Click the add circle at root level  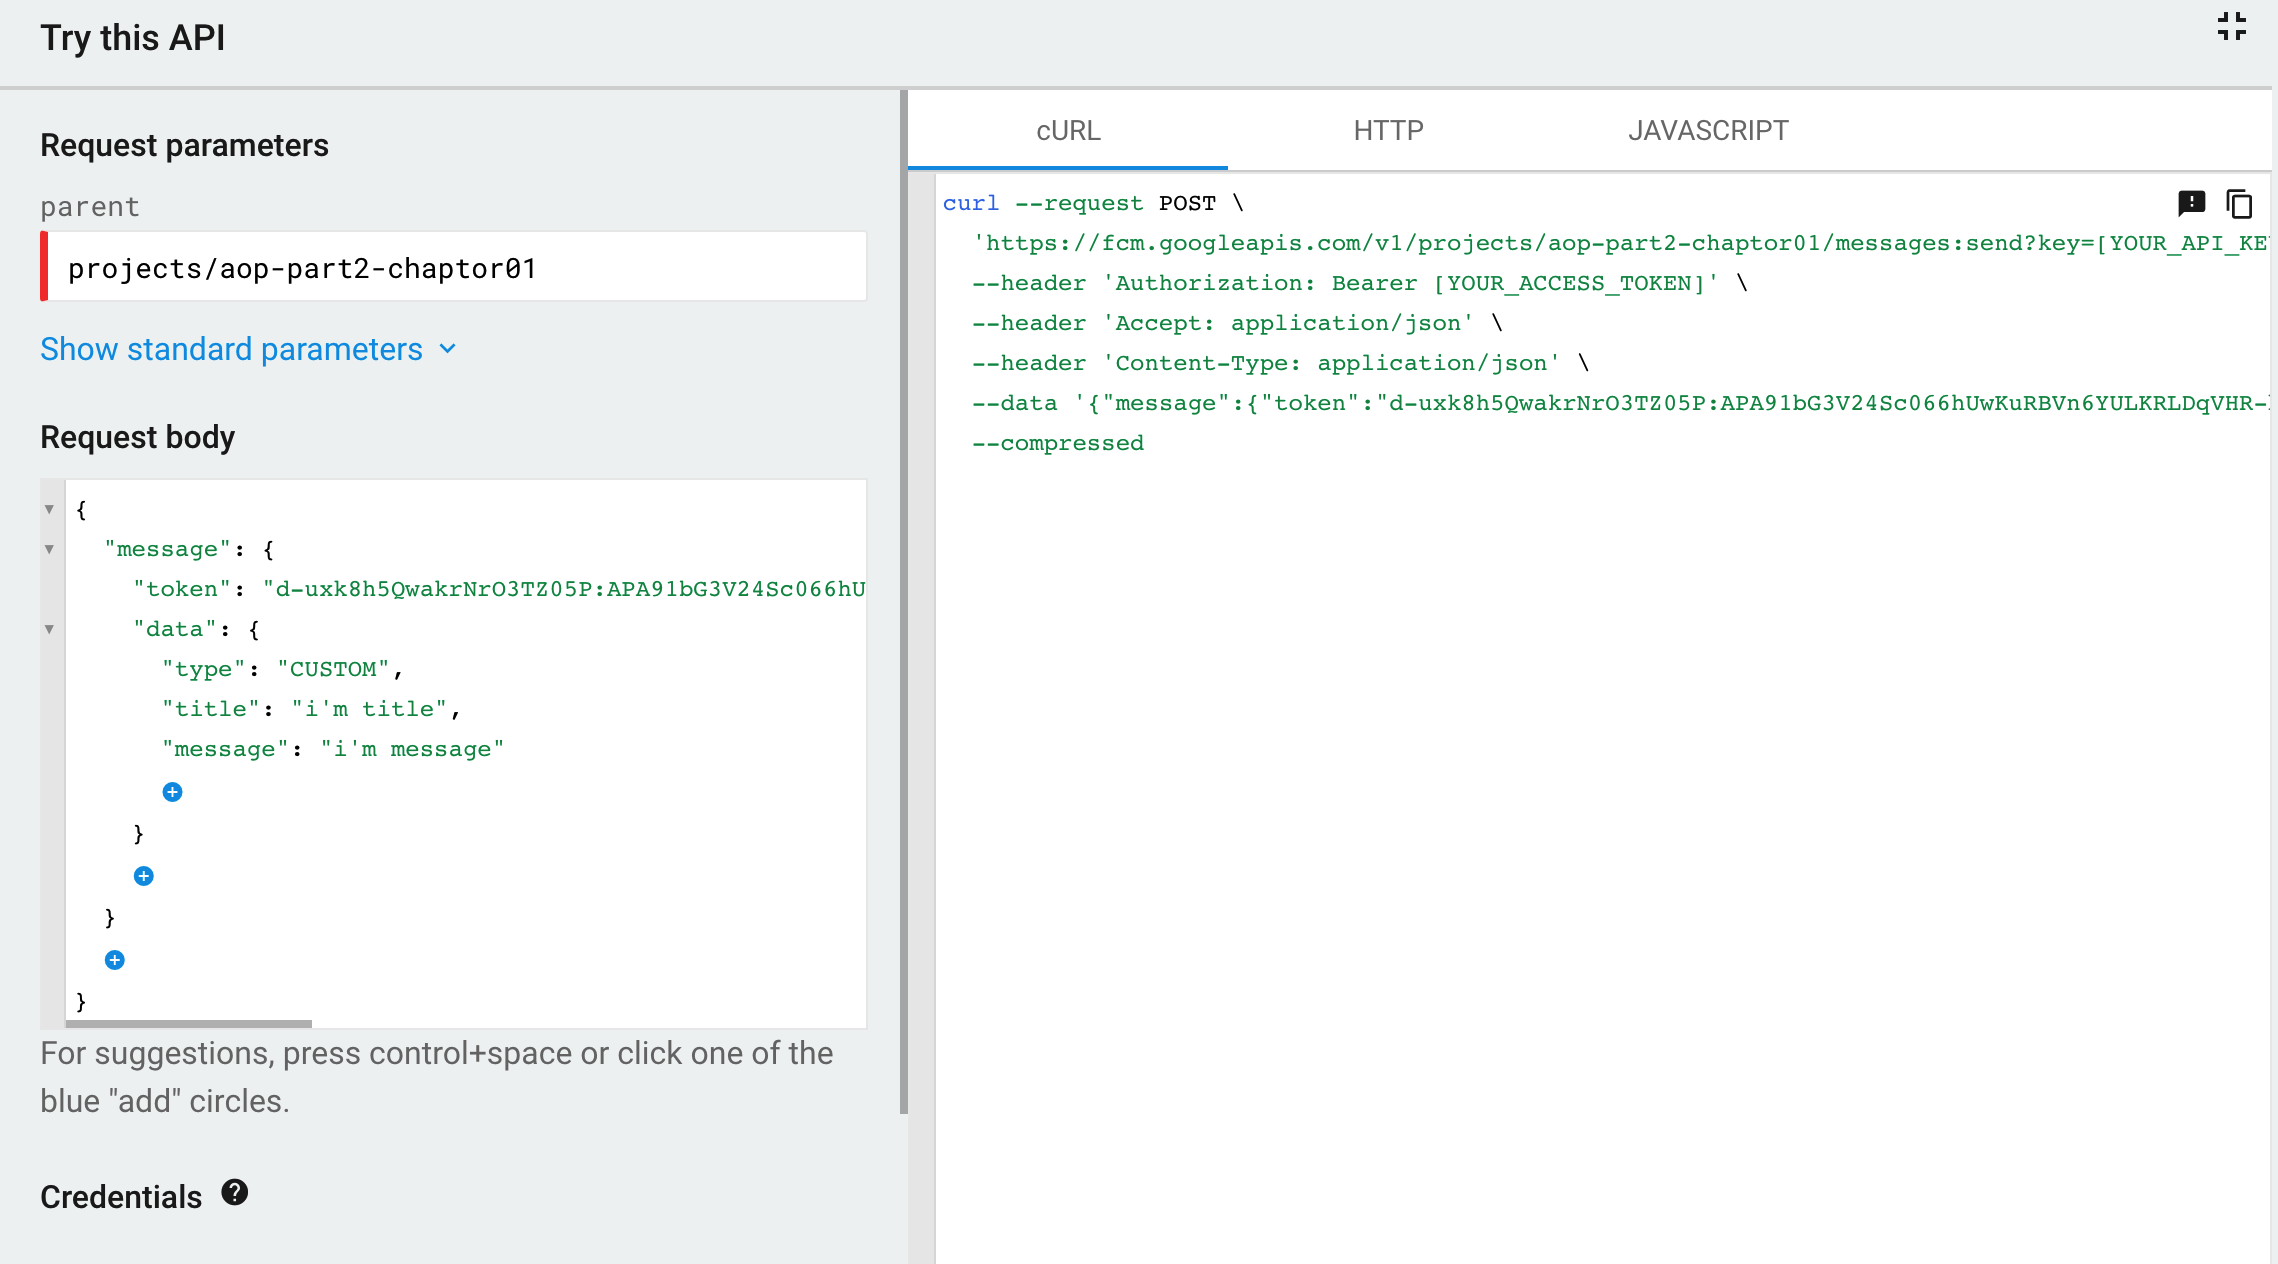click(115, 960)
